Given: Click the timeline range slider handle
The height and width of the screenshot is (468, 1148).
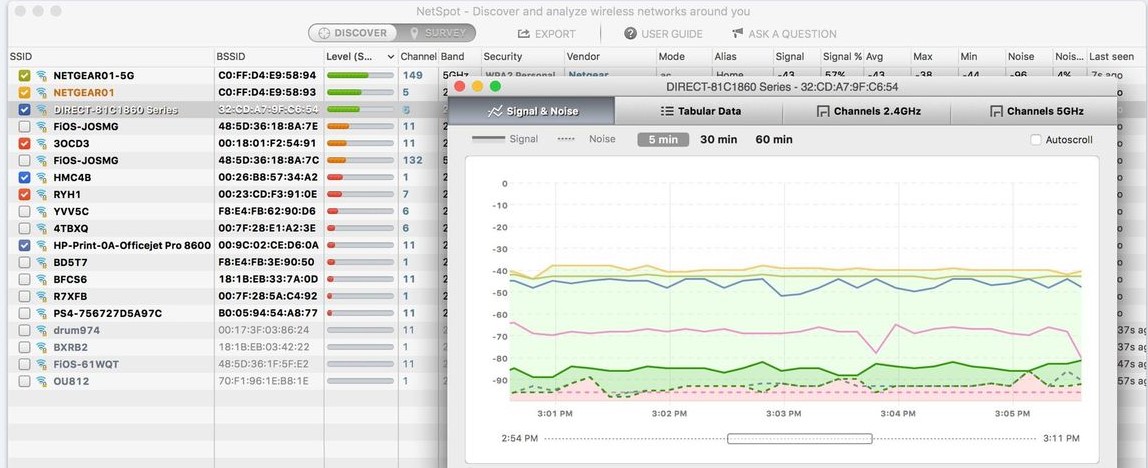Looking at the screenshot, I should pyautogui.click(x=799, y=438).
